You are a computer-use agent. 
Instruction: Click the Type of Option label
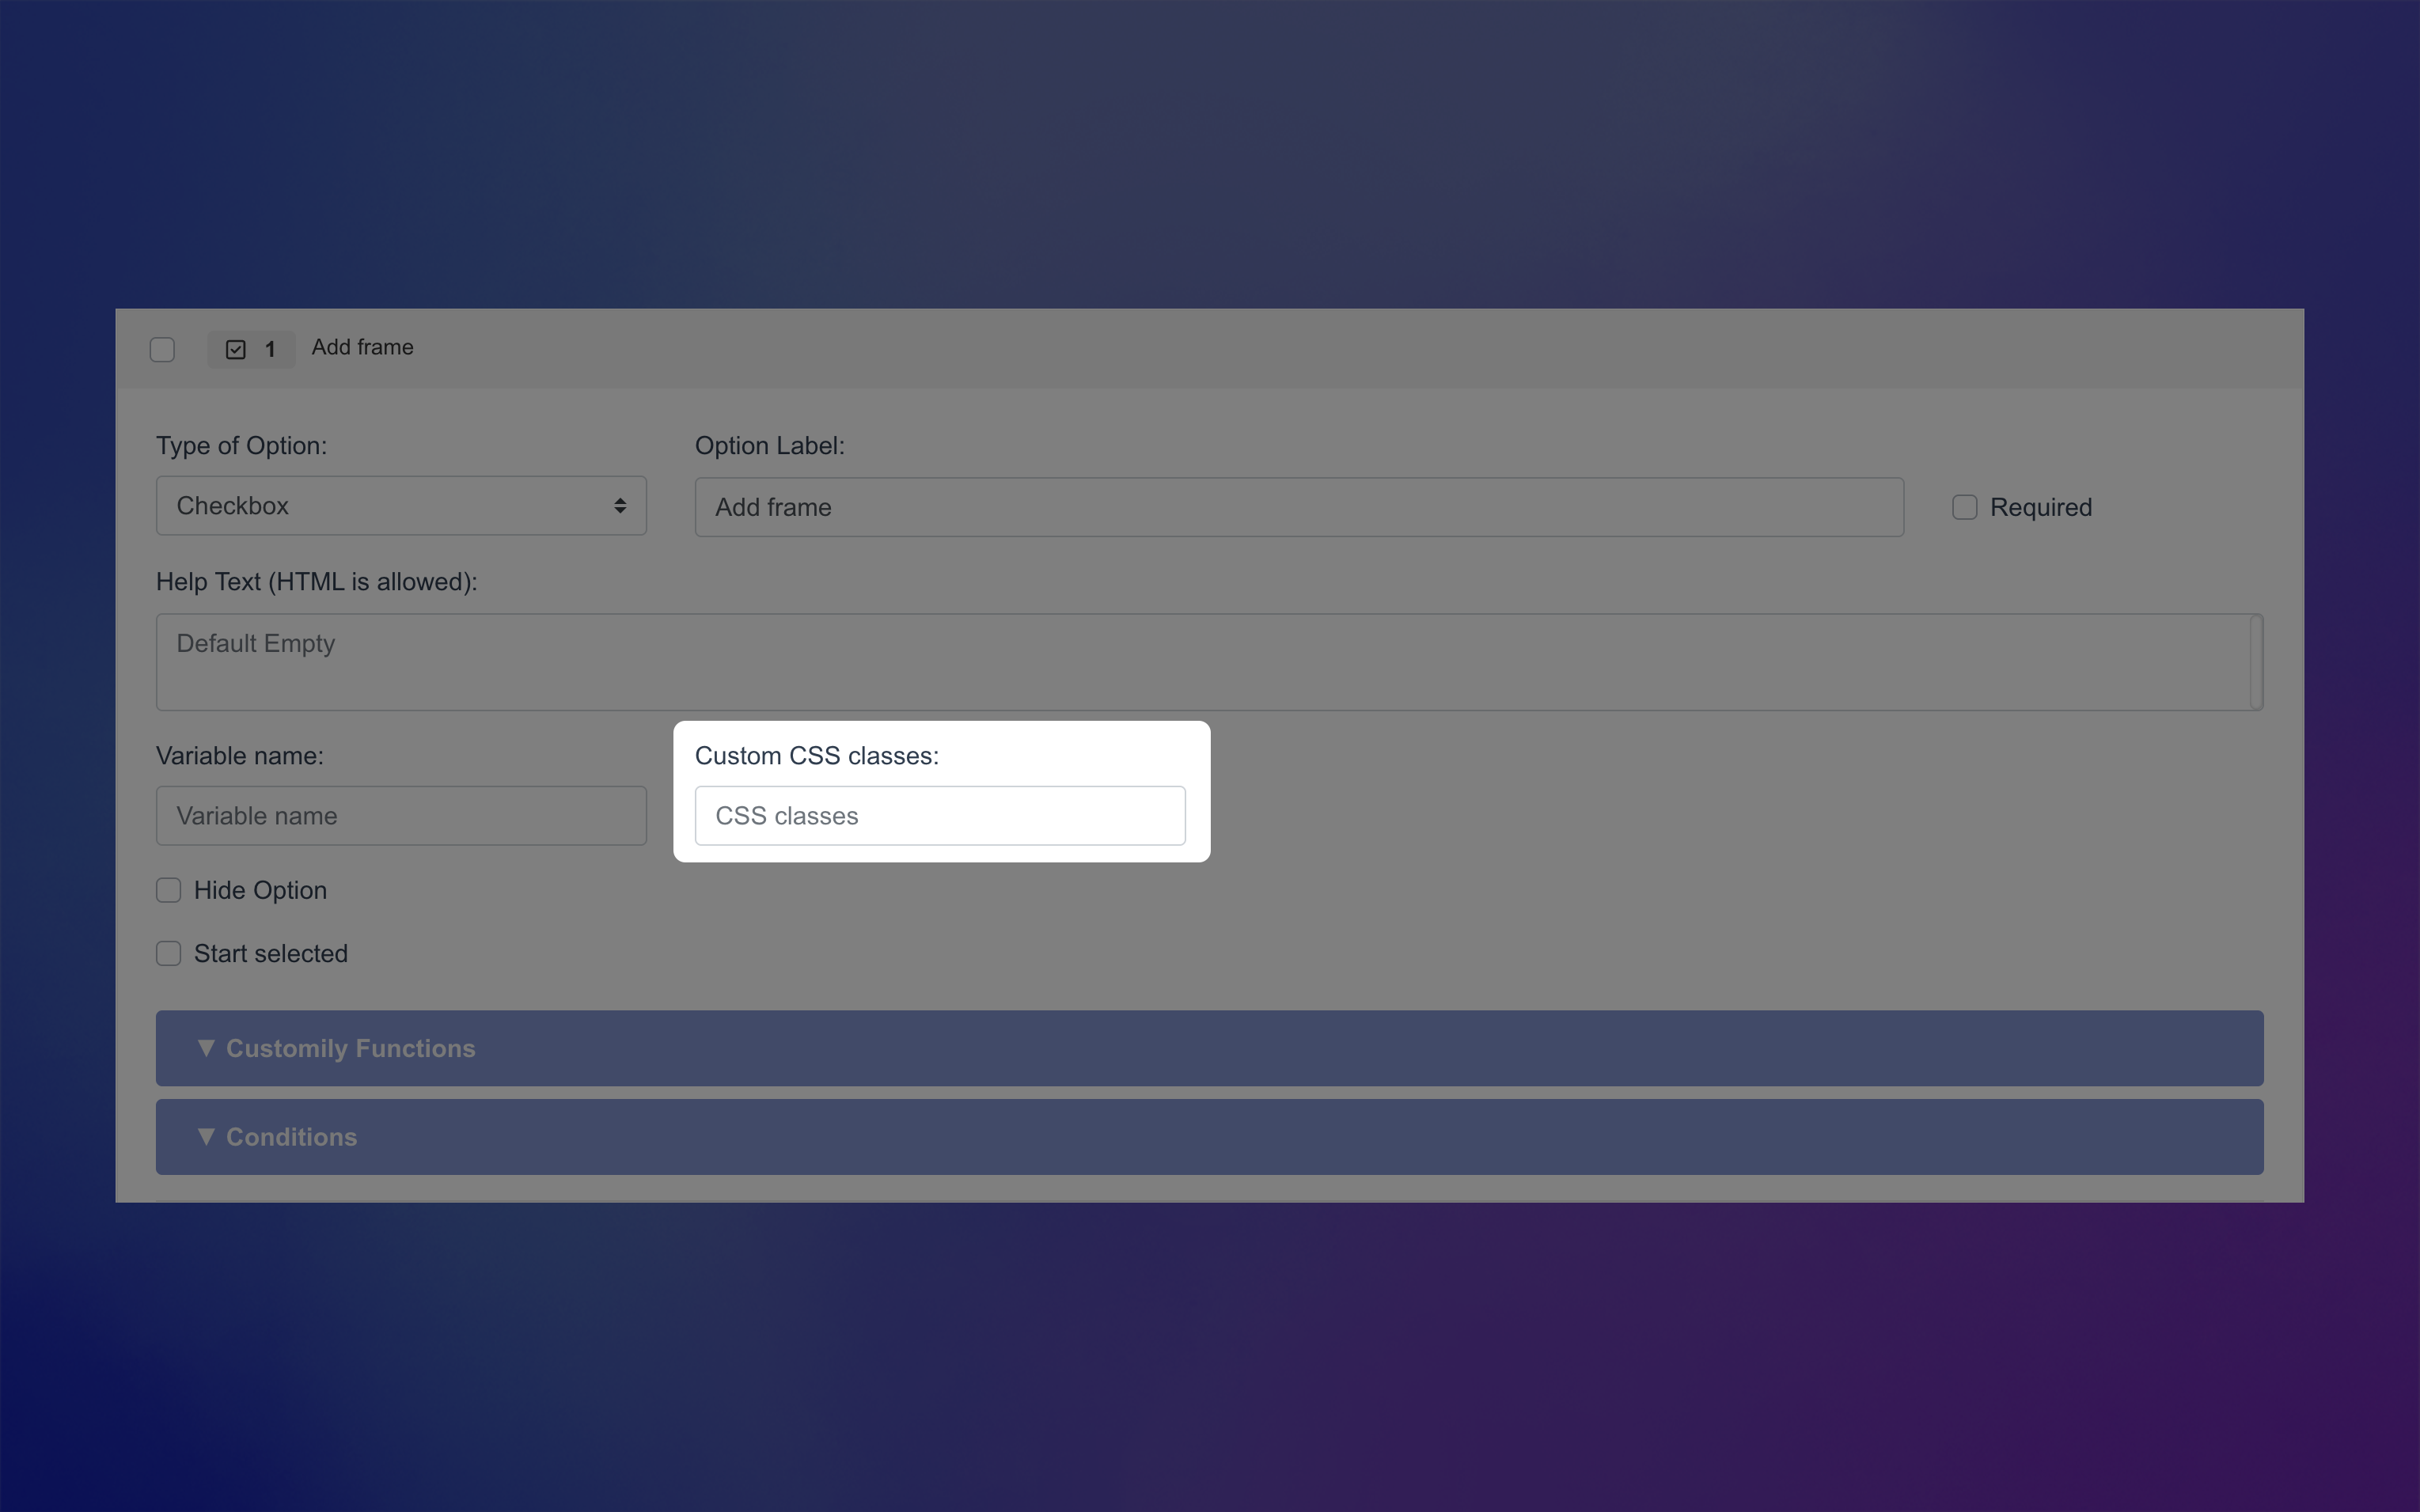click(x=241, y=446)
